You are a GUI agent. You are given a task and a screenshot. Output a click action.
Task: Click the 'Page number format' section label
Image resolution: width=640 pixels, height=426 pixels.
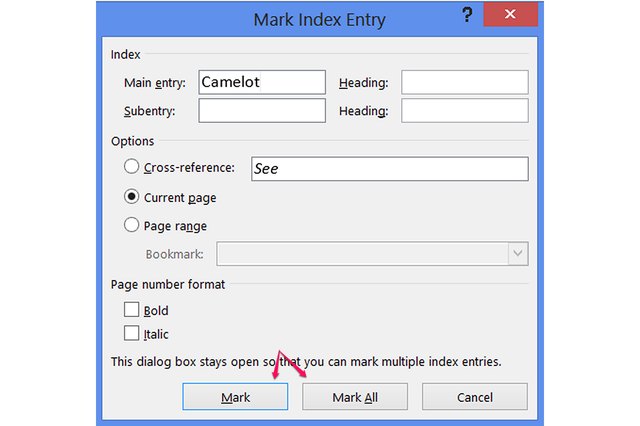click(168, 284)
